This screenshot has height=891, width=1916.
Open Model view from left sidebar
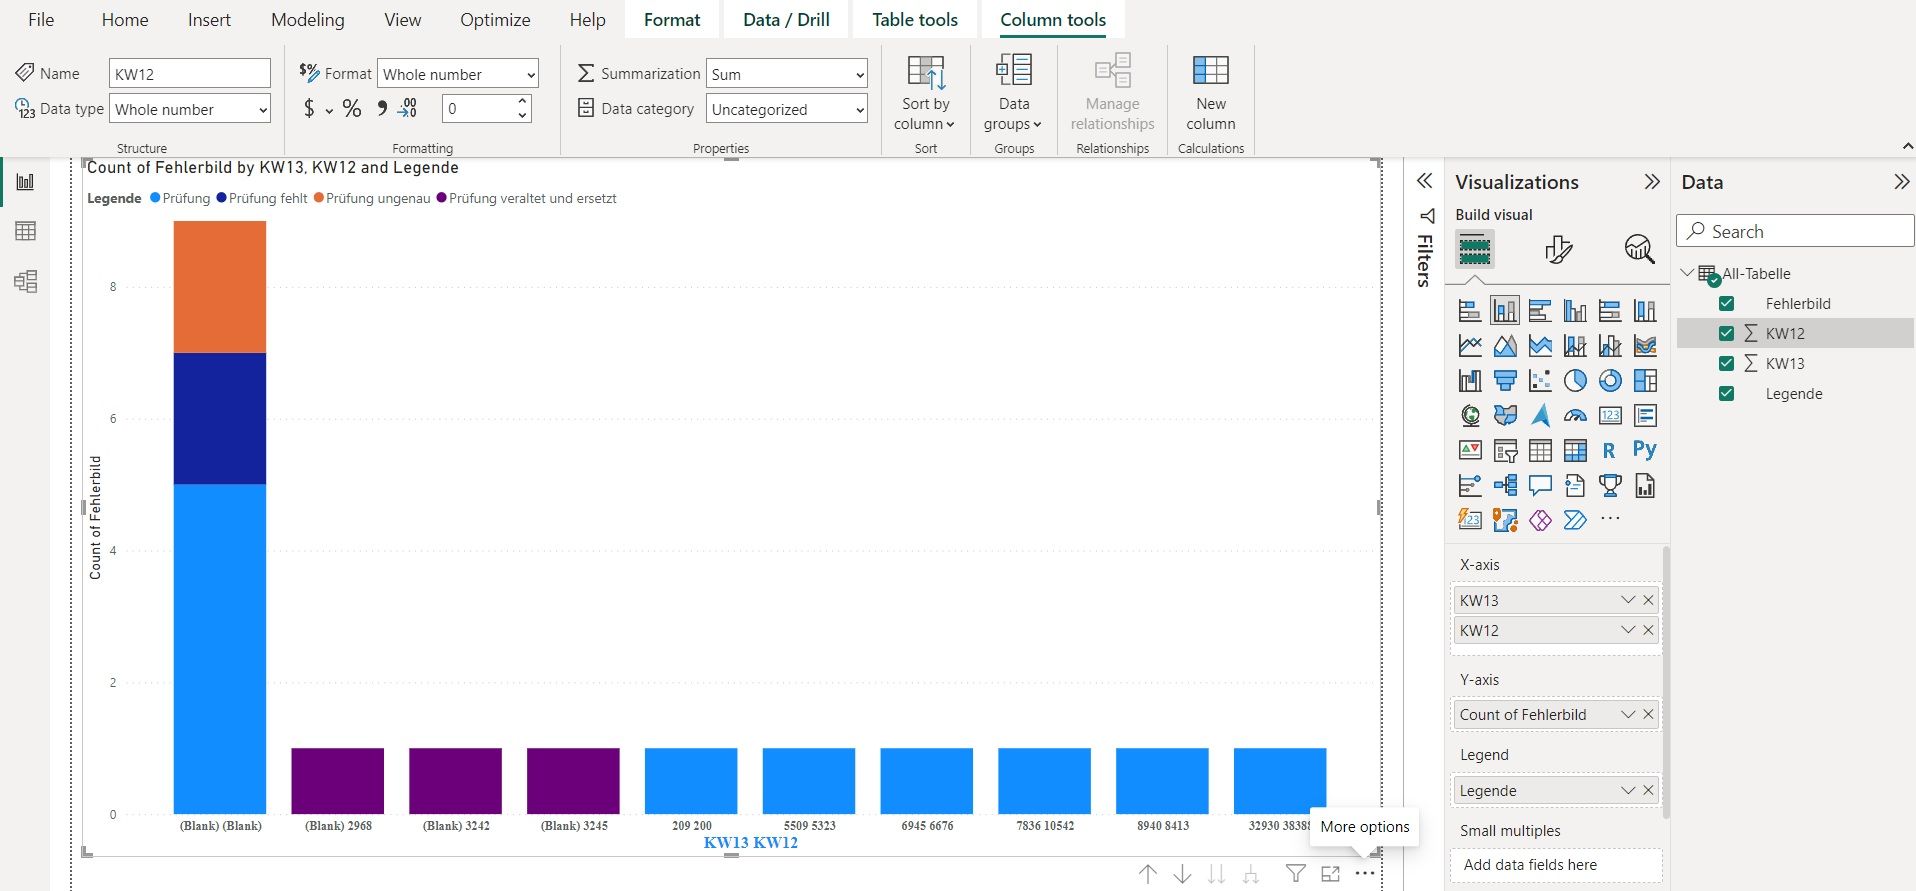26,281
